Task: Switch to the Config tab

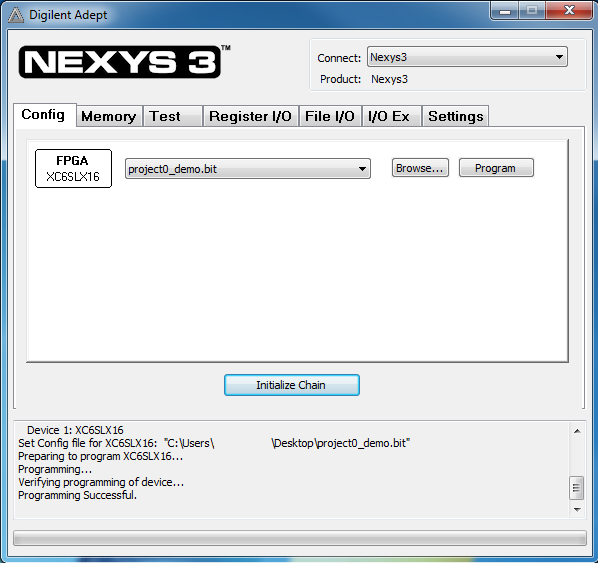Action: point(44,114)
